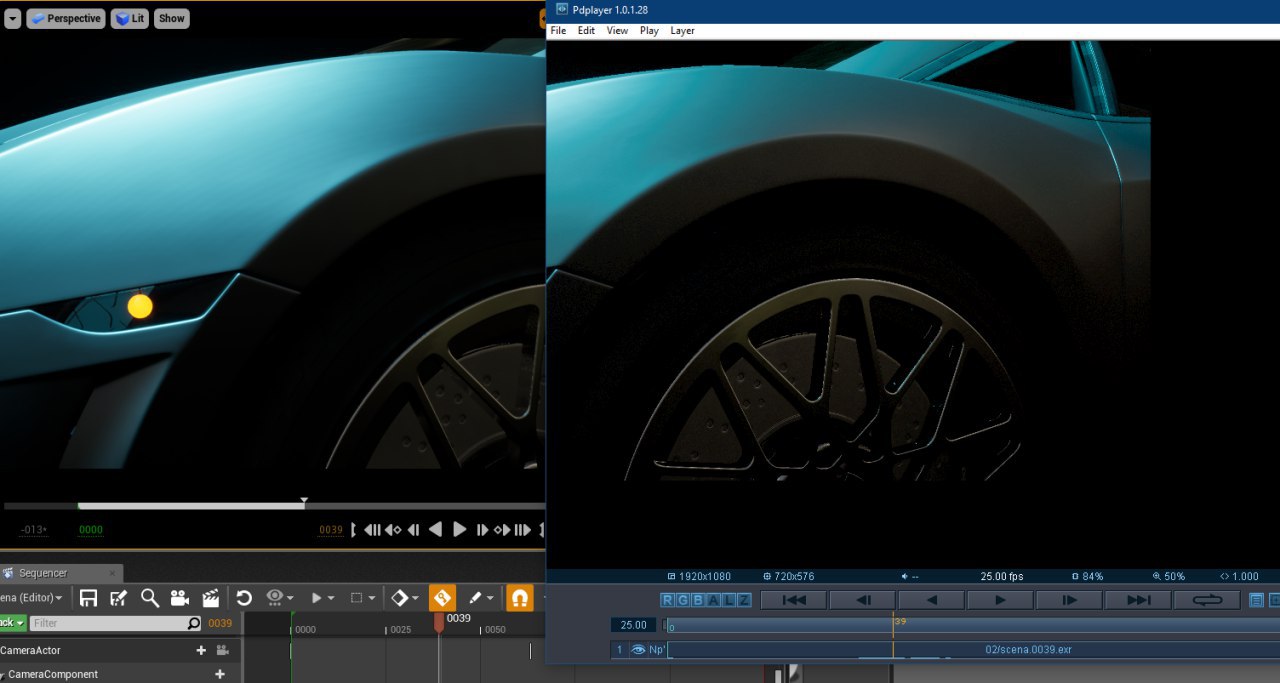Open the key group diamond dropdown

point(404,598)
